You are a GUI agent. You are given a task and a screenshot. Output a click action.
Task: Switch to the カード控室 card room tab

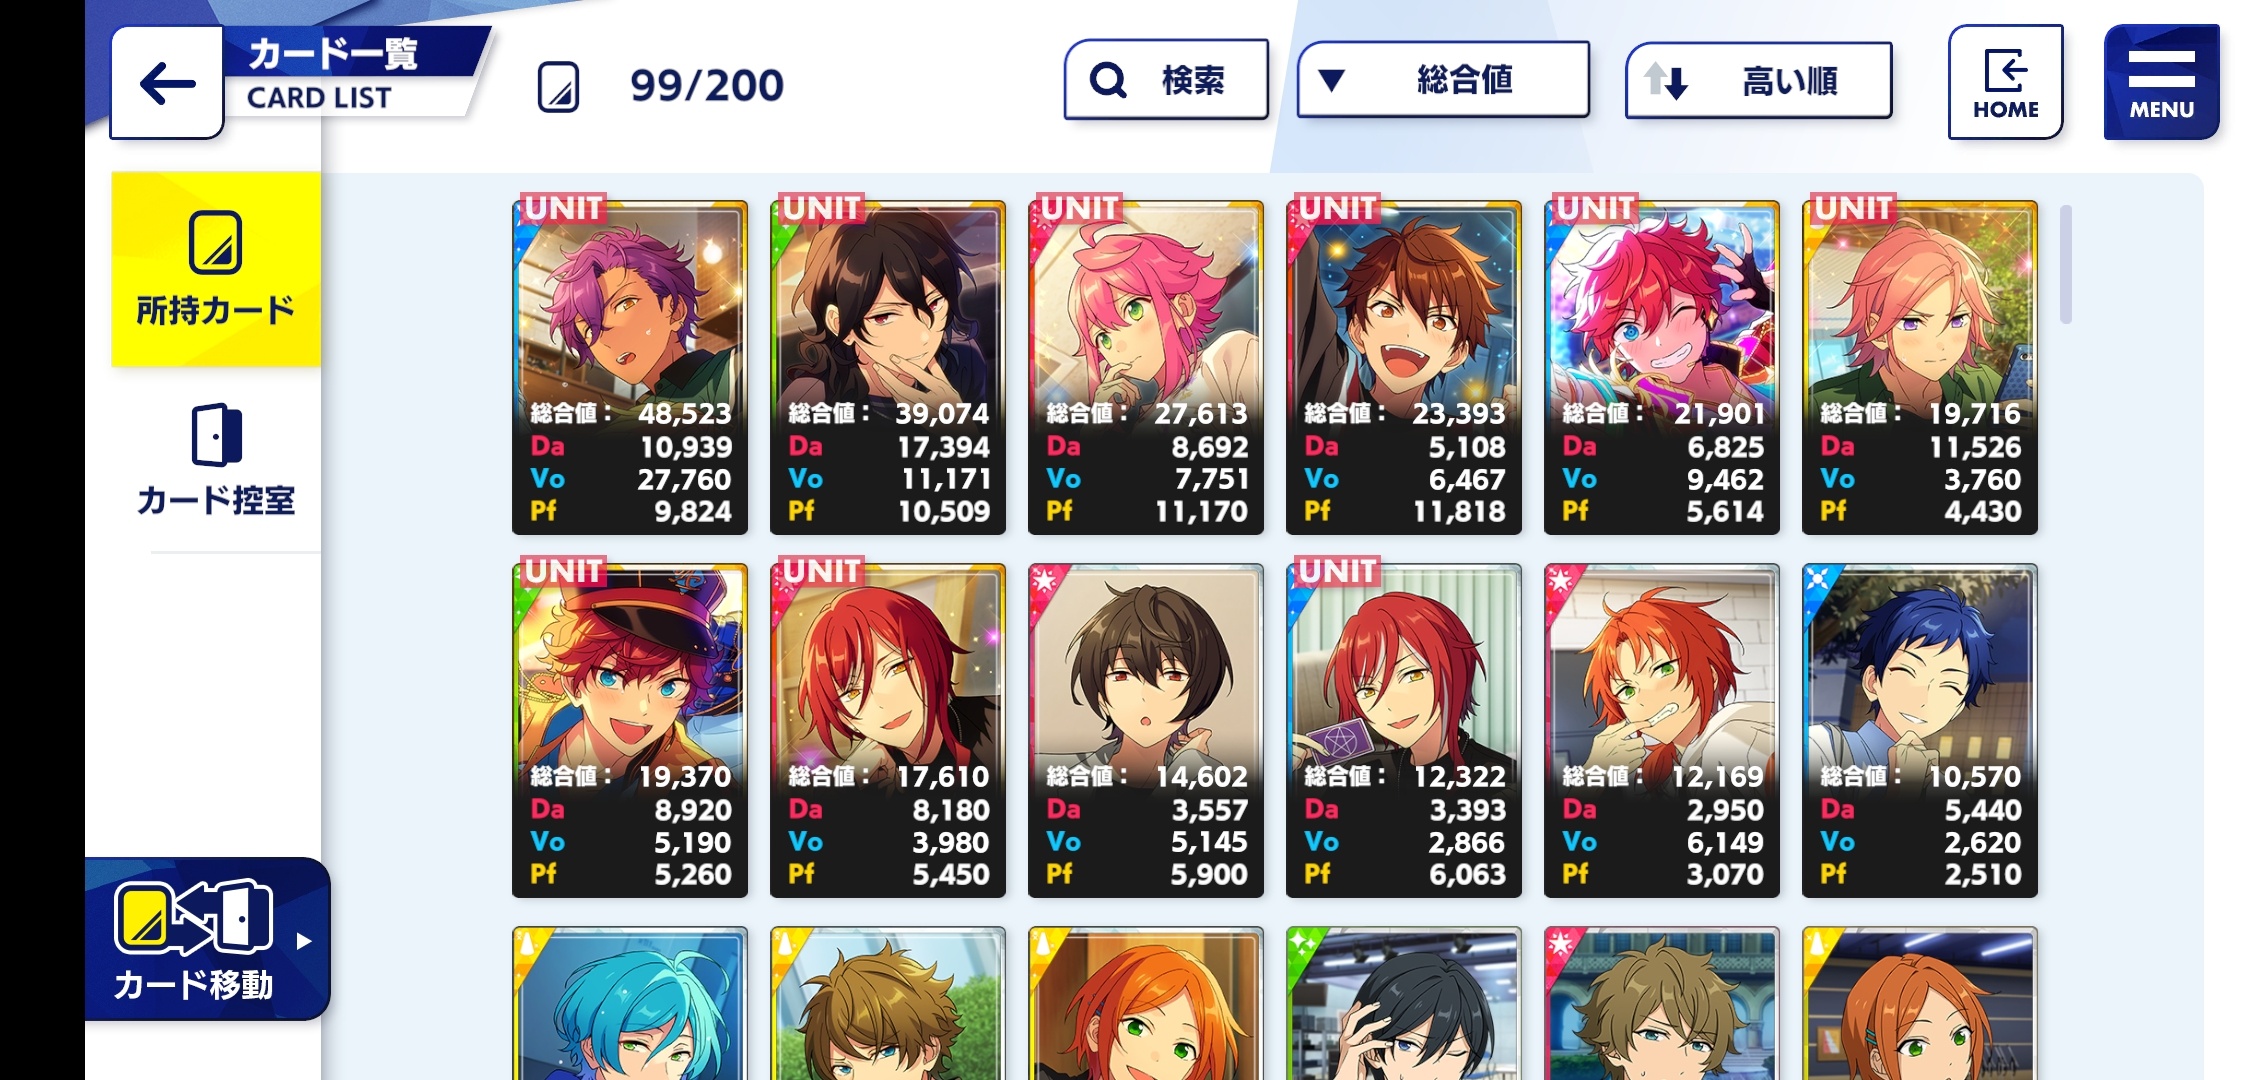tap(216, 460)
